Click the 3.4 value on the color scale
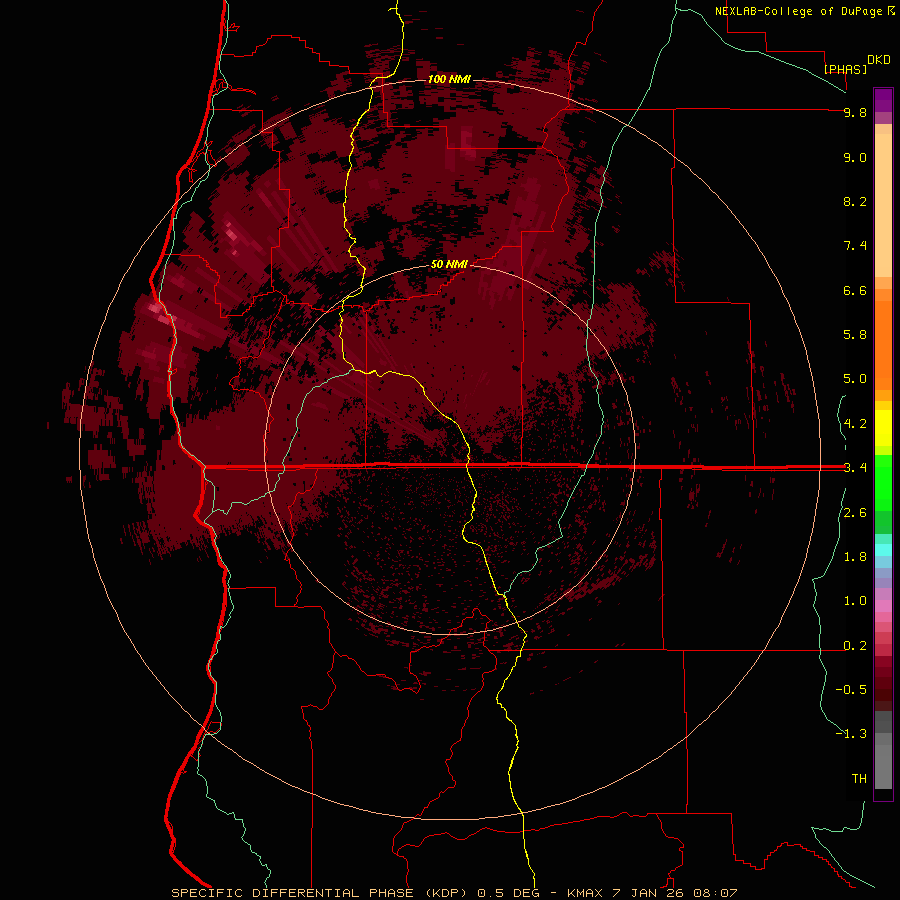900x900 pixels. 855,467
